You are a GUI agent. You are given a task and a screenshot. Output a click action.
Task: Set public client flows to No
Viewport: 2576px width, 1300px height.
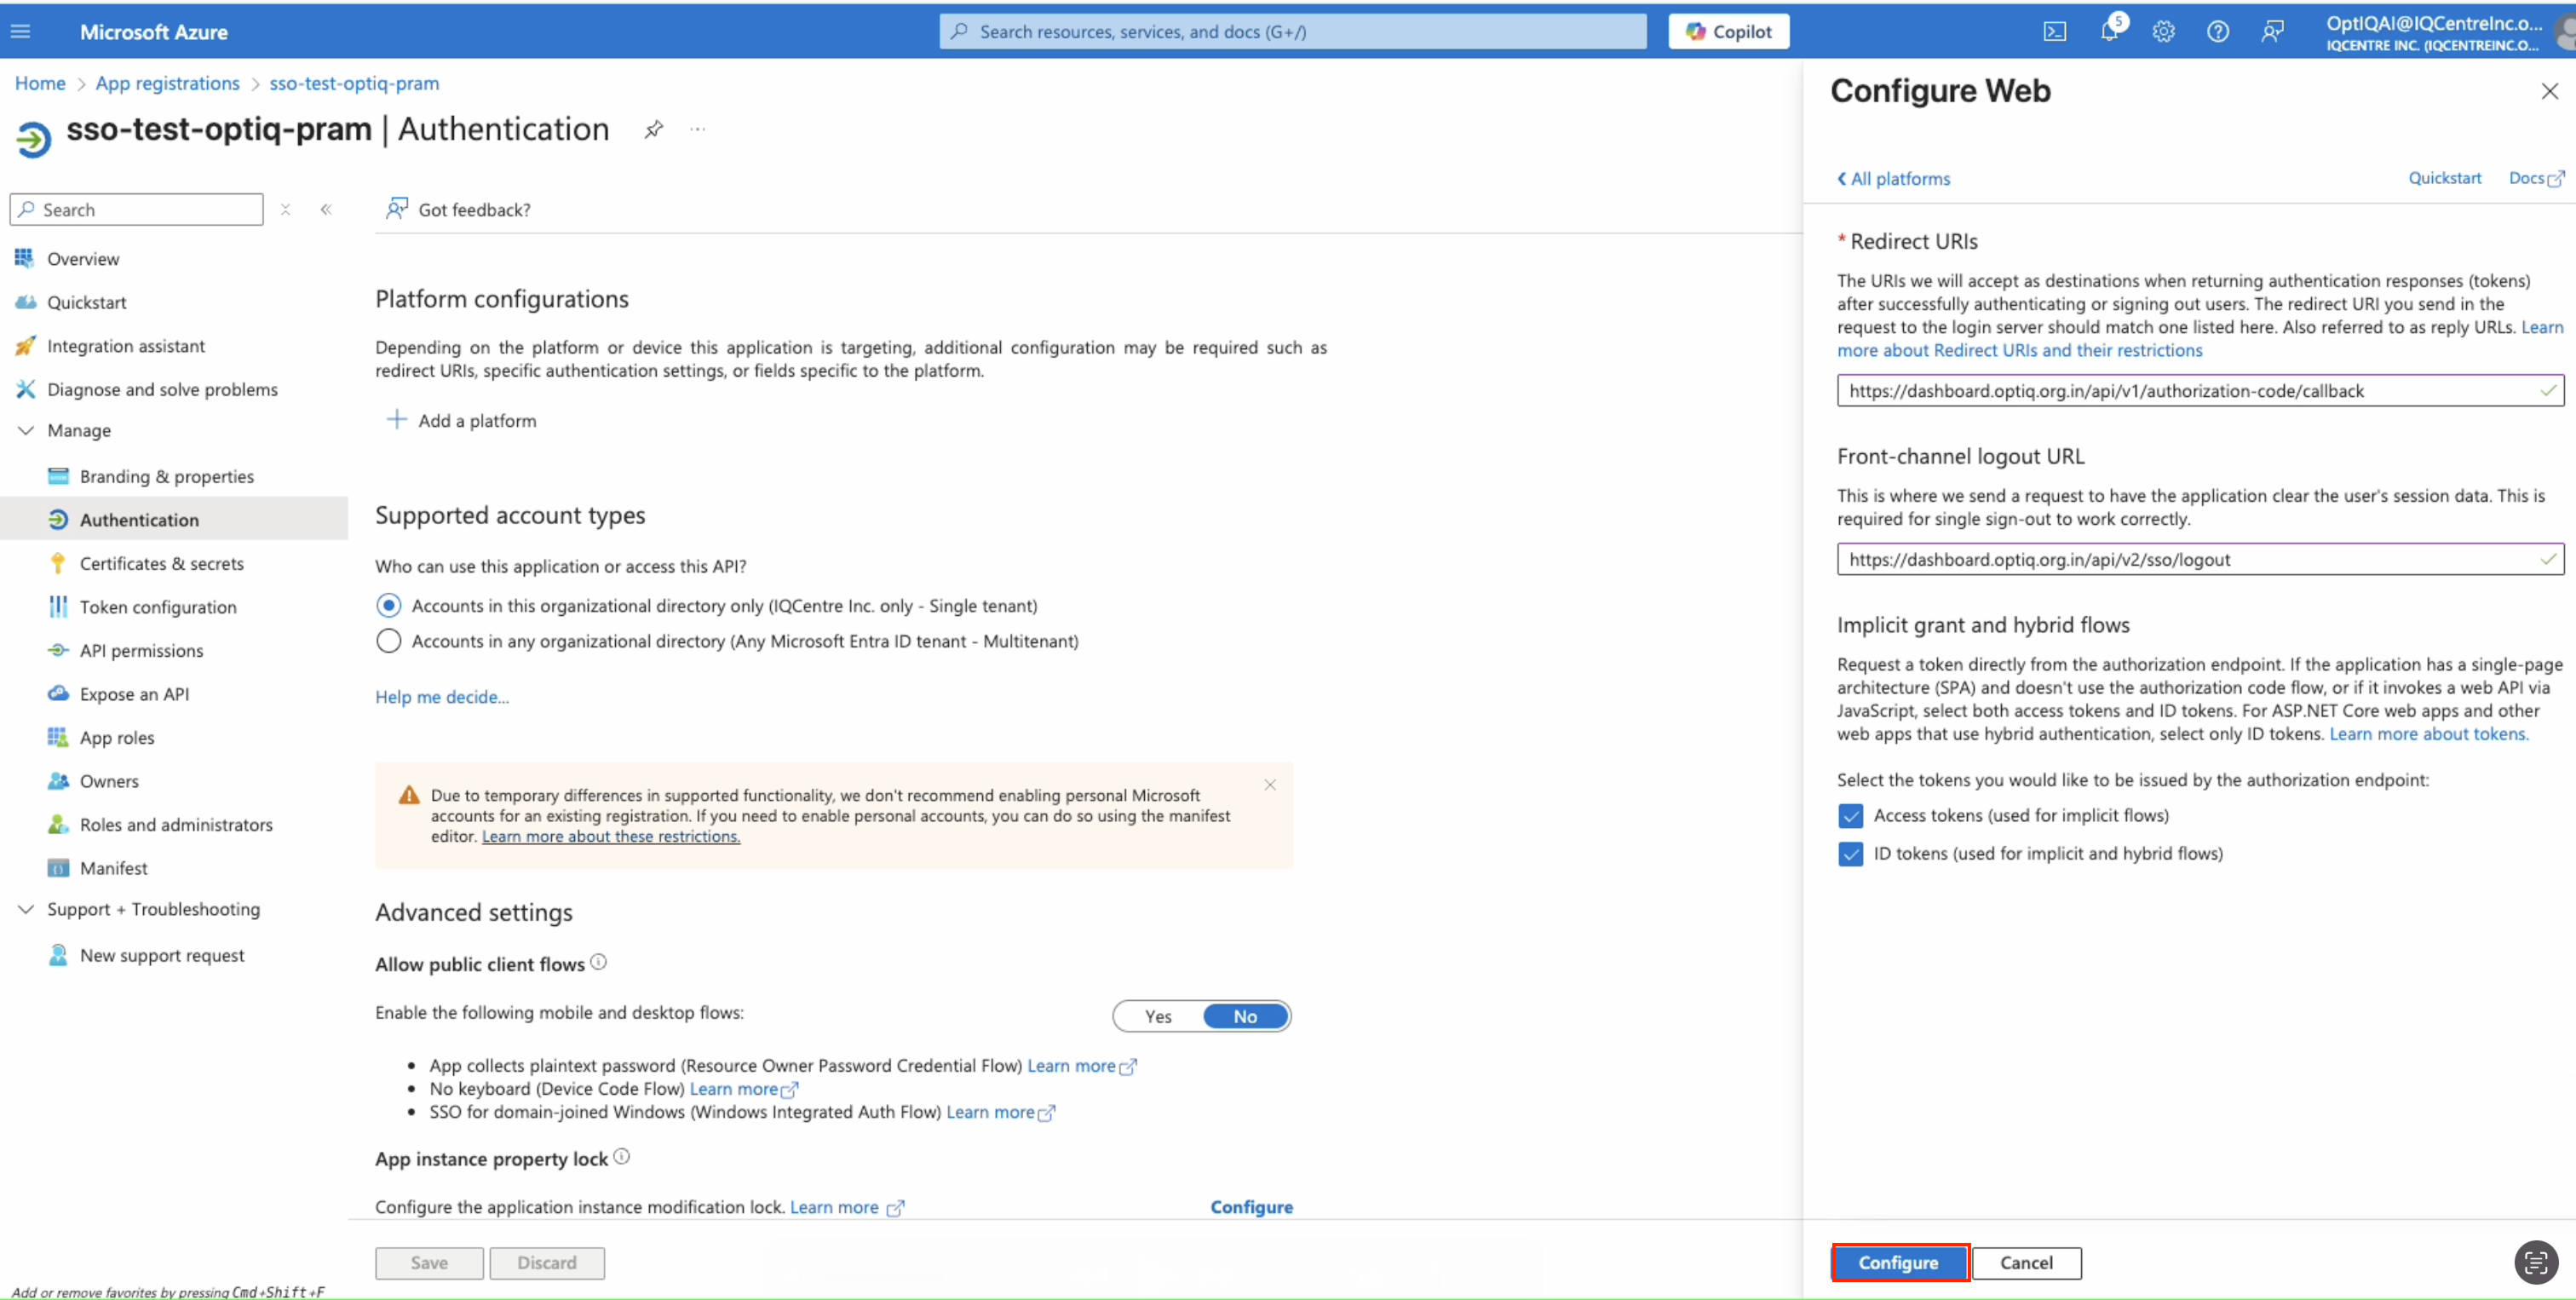(x=1245, y=1016)
